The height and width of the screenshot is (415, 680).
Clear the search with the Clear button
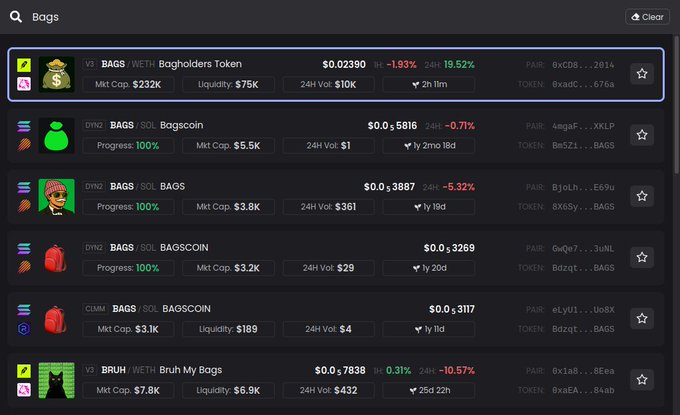coord(647,17)
